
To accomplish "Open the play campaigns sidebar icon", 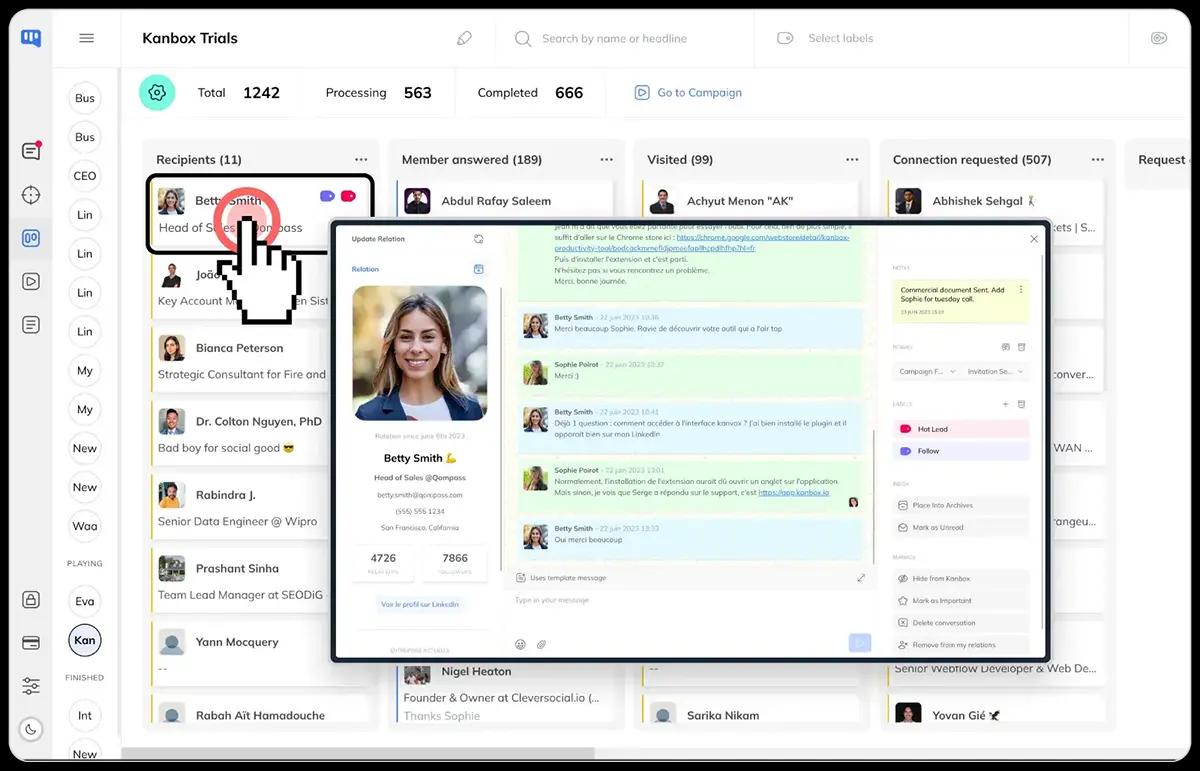I will (x=31, y=281).
